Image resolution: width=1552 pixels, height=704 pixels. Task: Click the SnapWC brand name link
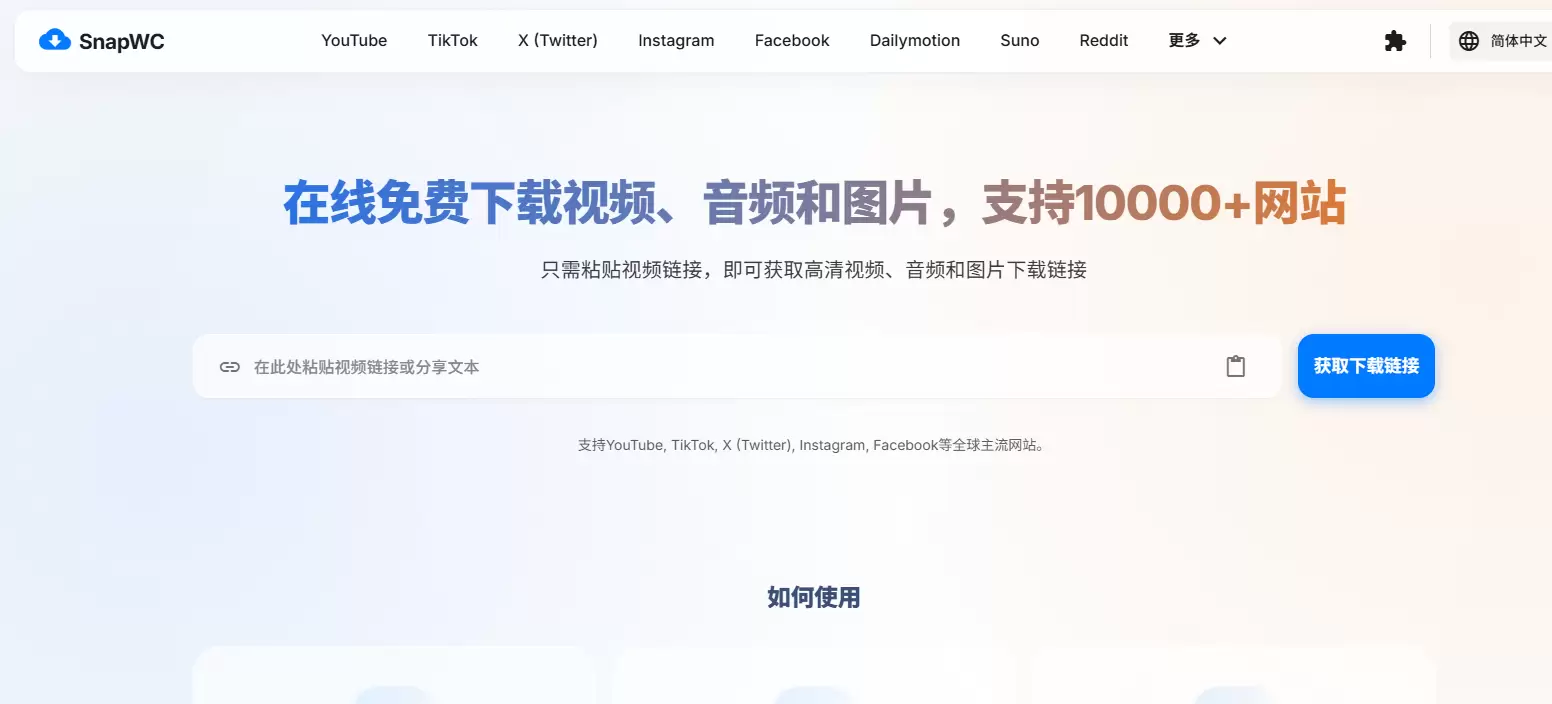pos(122,41)
